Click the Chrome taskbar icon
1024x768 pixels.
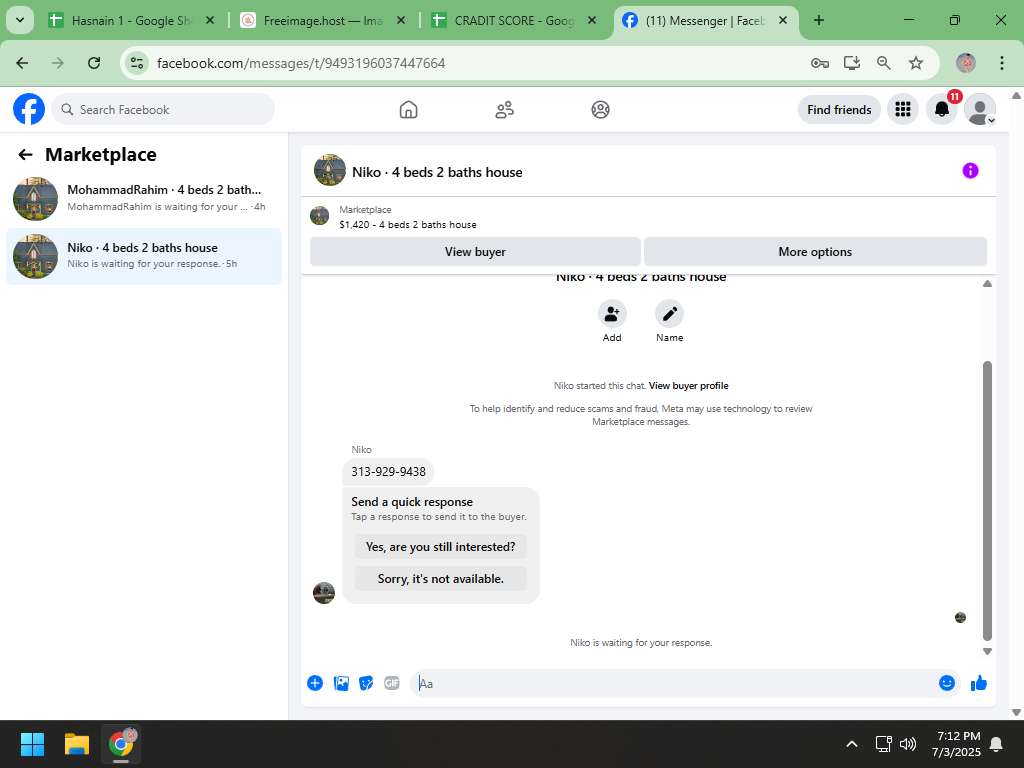pyautogui.click(x=121, y=744)
